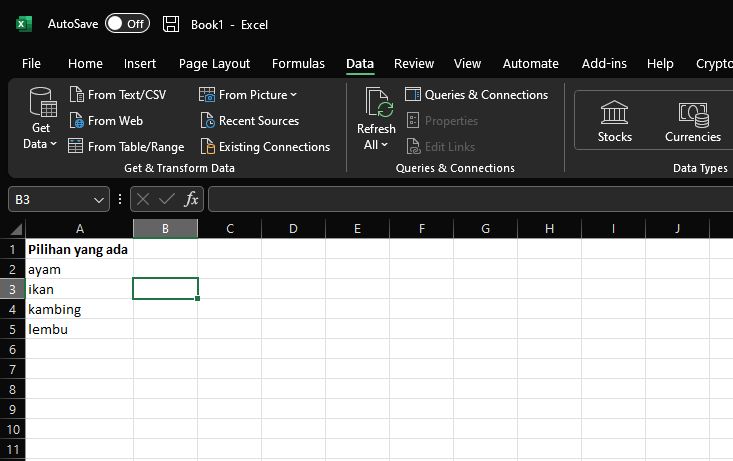Click the Book1 - Excel title text
The image size is (733, 461).
pyautogui.click(x=229, y=25)
